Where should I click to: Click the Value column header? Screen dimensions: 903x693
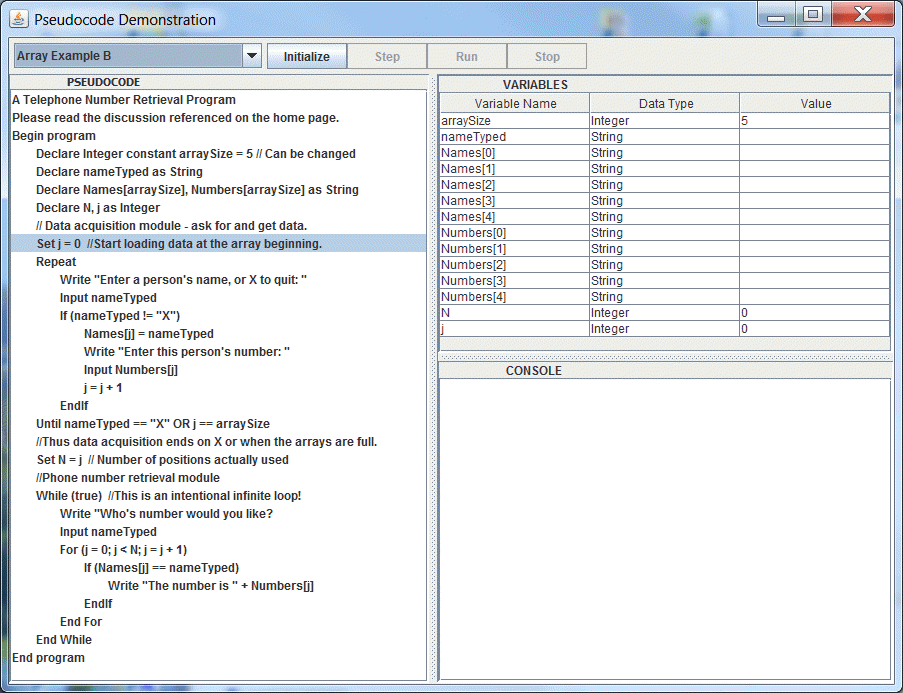click(x=815, y=103)
